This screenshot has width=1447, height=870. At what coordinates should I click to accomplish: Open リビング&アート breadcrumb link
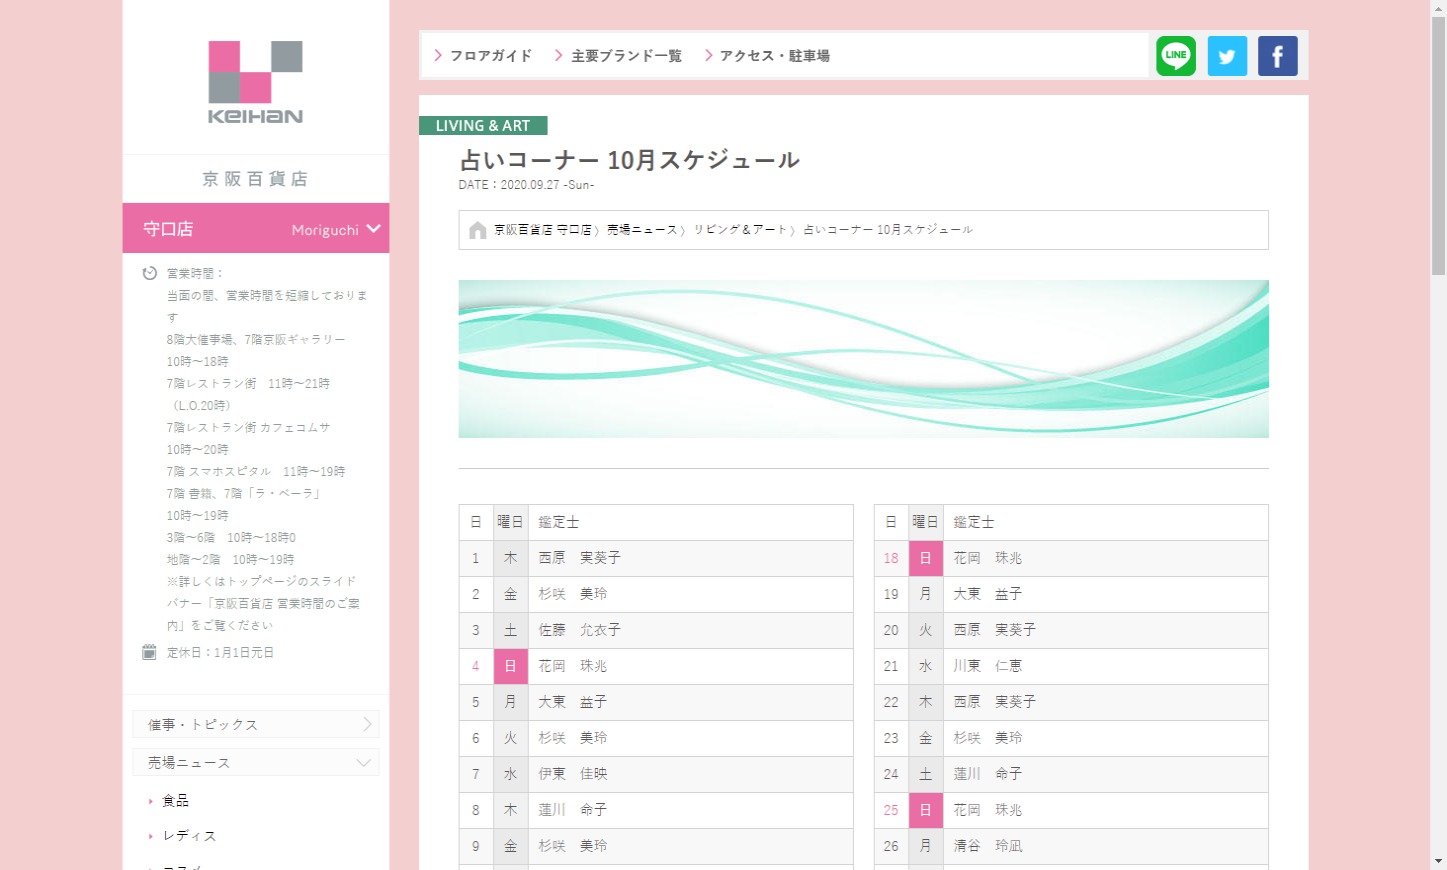point(741,230)
